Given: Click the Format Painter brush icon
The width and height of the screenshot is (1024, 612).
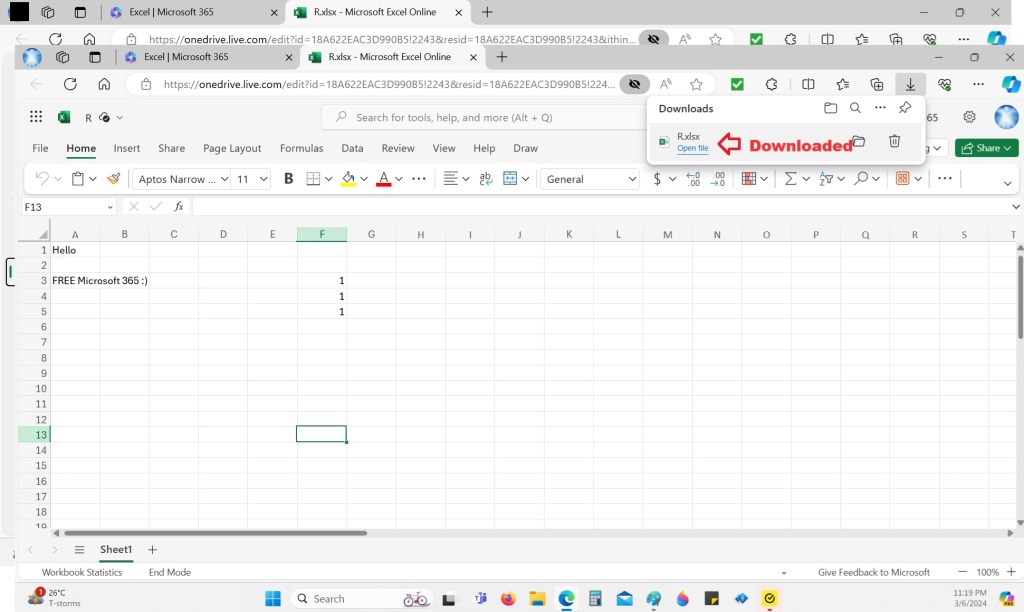Looking at the screenshot, I should coord(113,179).
